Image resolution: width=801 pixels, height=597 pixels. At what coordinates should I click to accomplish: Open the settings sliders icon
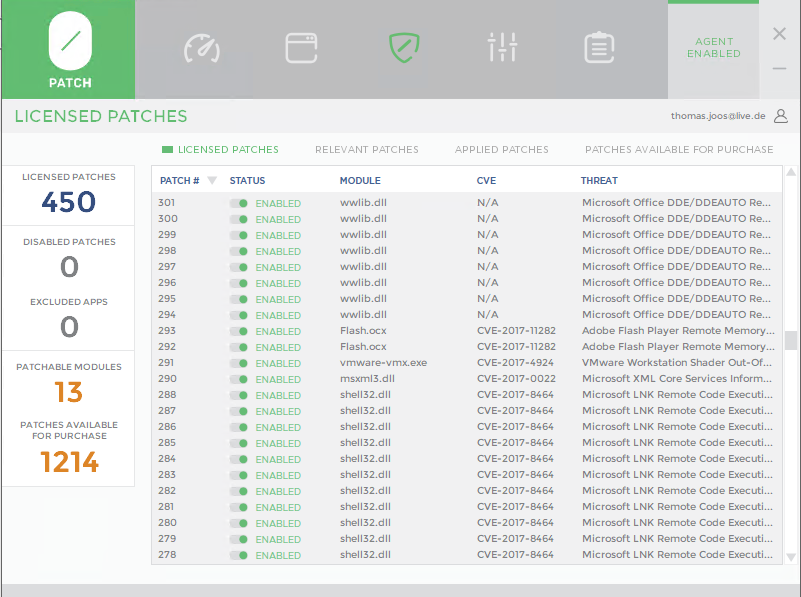coord(502,47)
